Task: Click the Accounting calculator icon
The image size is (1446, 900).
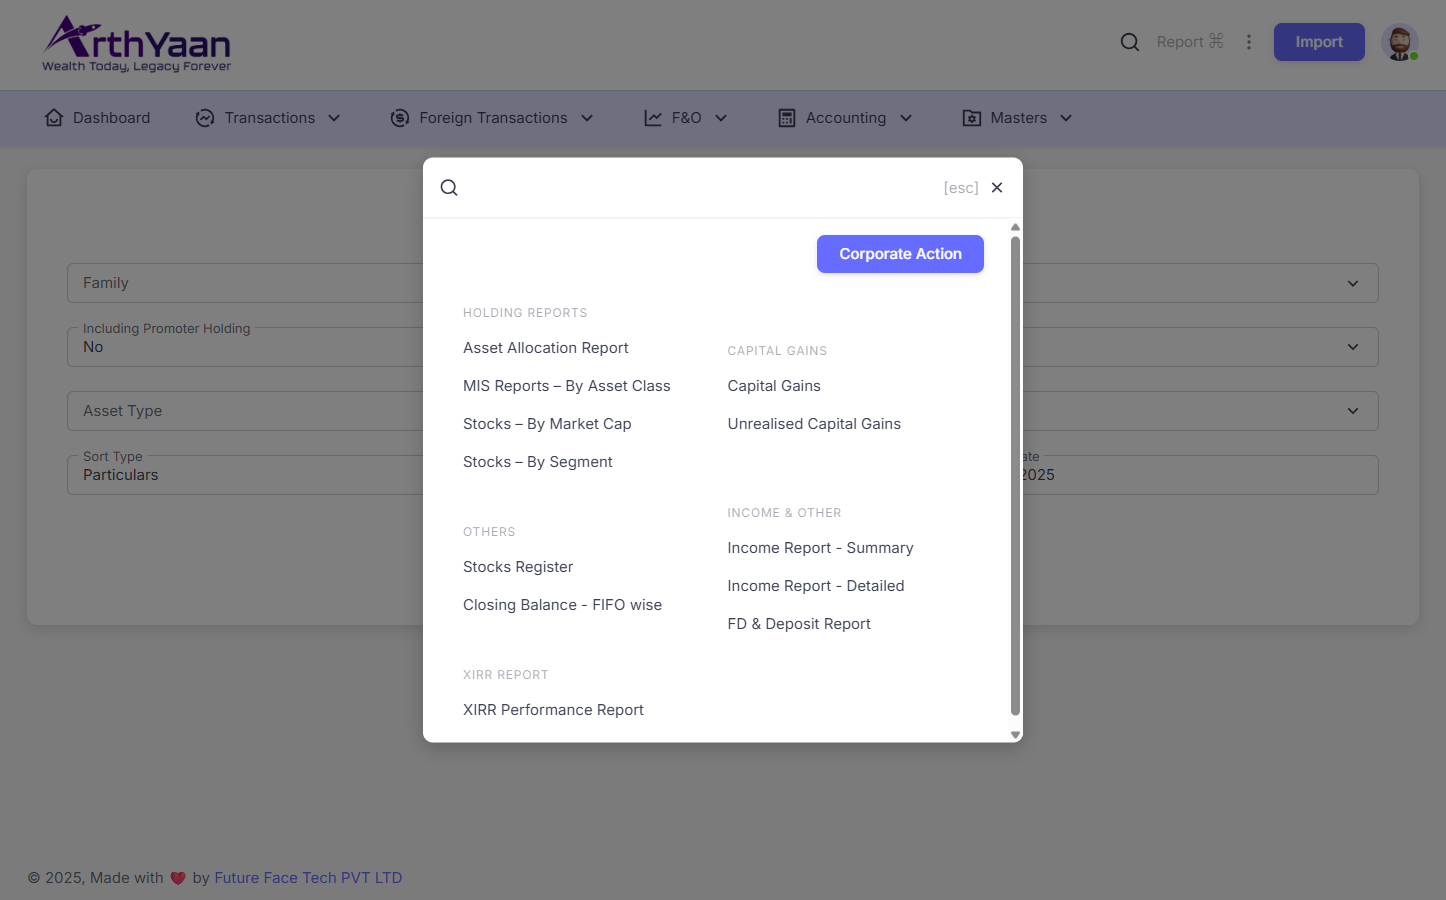Action: (x=786, y=117)
